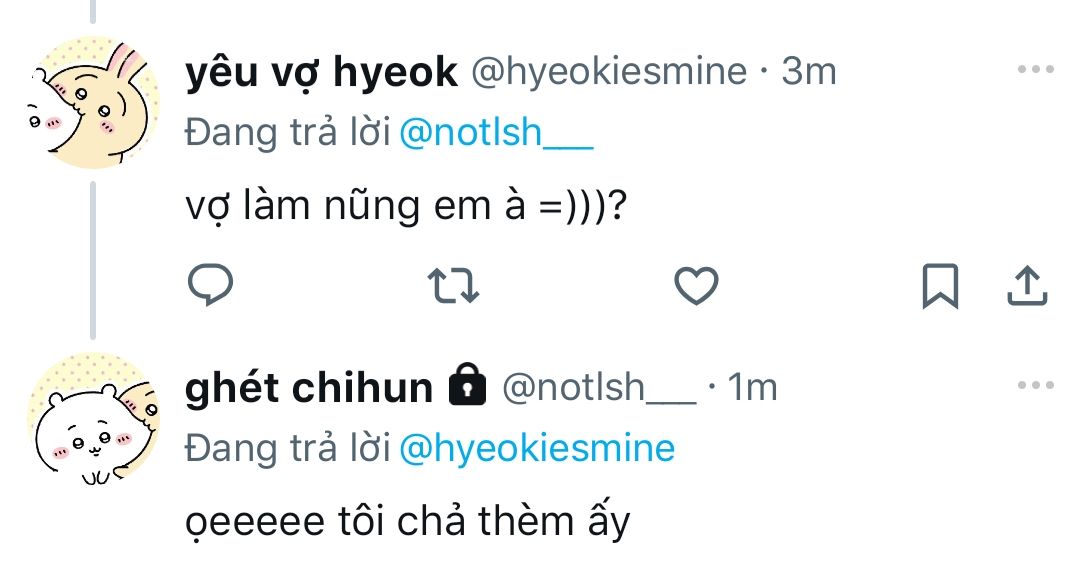This screenshot has height=568, width=1080.
Task: Open the 3m timestamp of first tweet
Action: point(808,72)
